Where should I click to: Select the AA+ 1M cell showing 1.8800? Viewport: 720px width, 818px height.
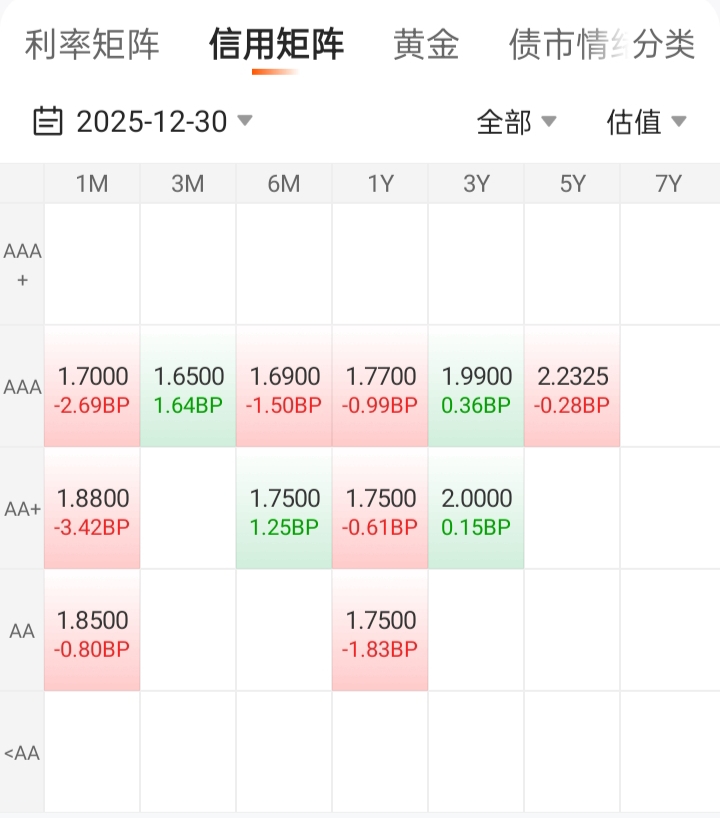93,510
